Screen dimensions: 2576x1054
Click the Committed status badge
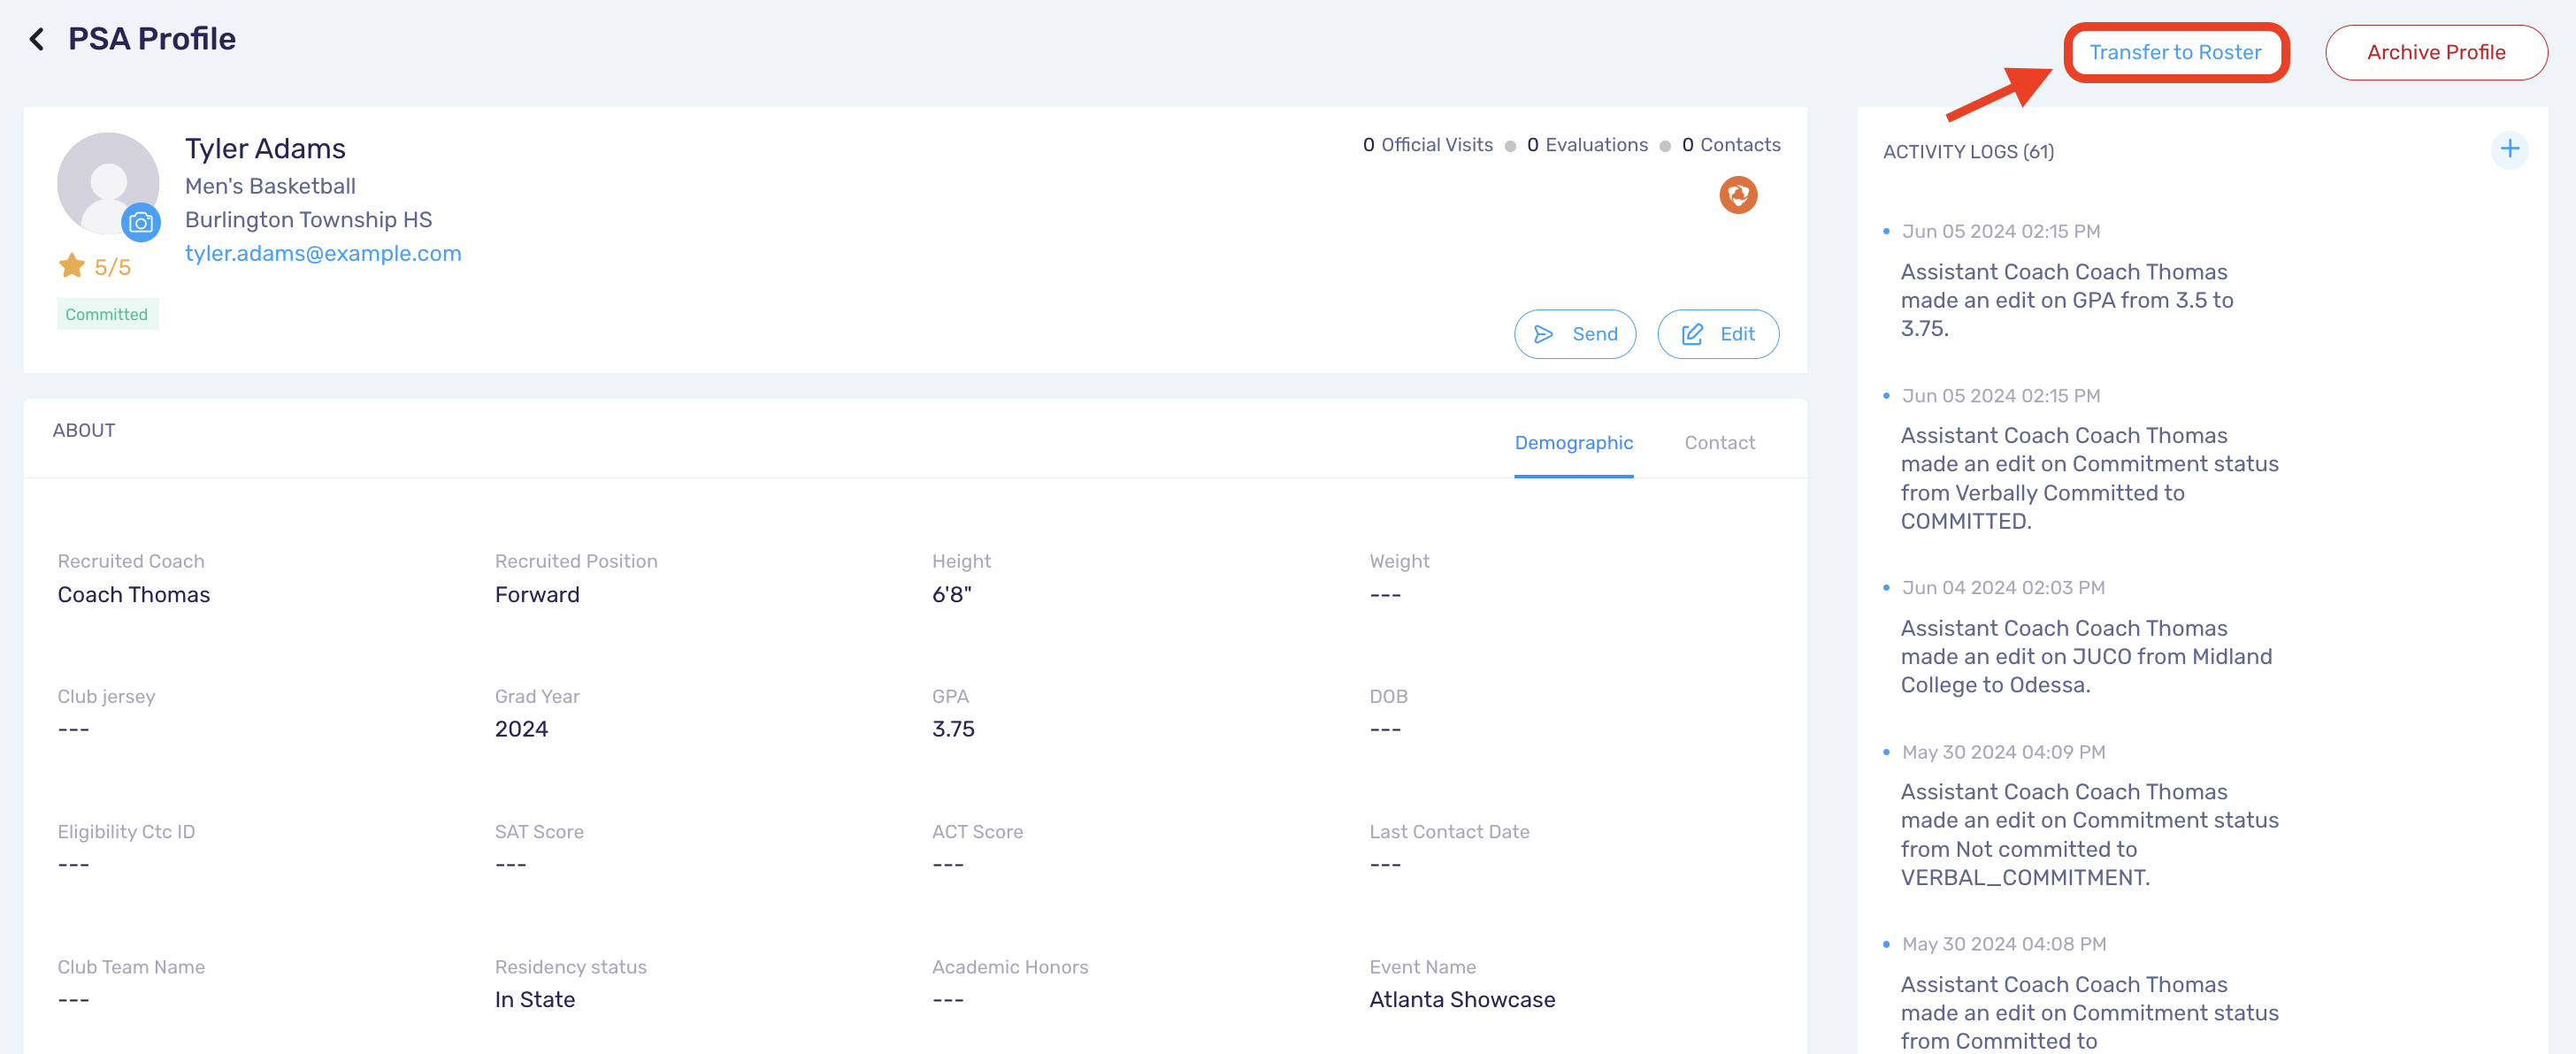coord(107,314)
